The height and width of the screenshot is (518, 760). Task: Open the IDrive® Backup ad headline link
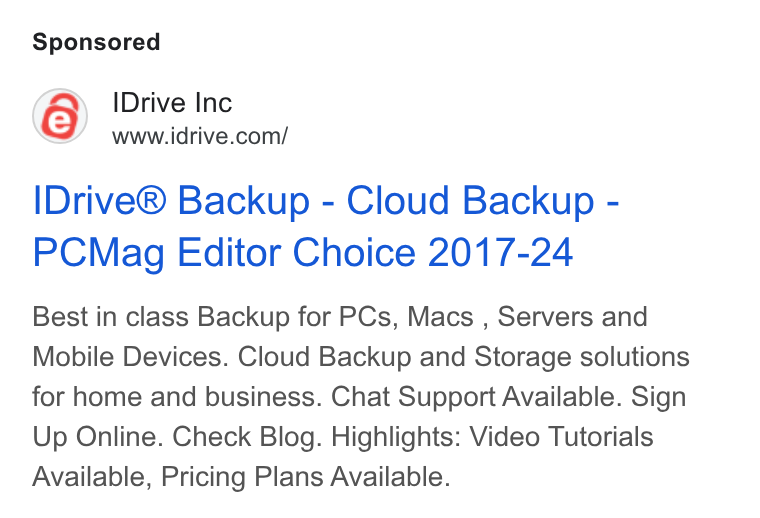point(326,226)
